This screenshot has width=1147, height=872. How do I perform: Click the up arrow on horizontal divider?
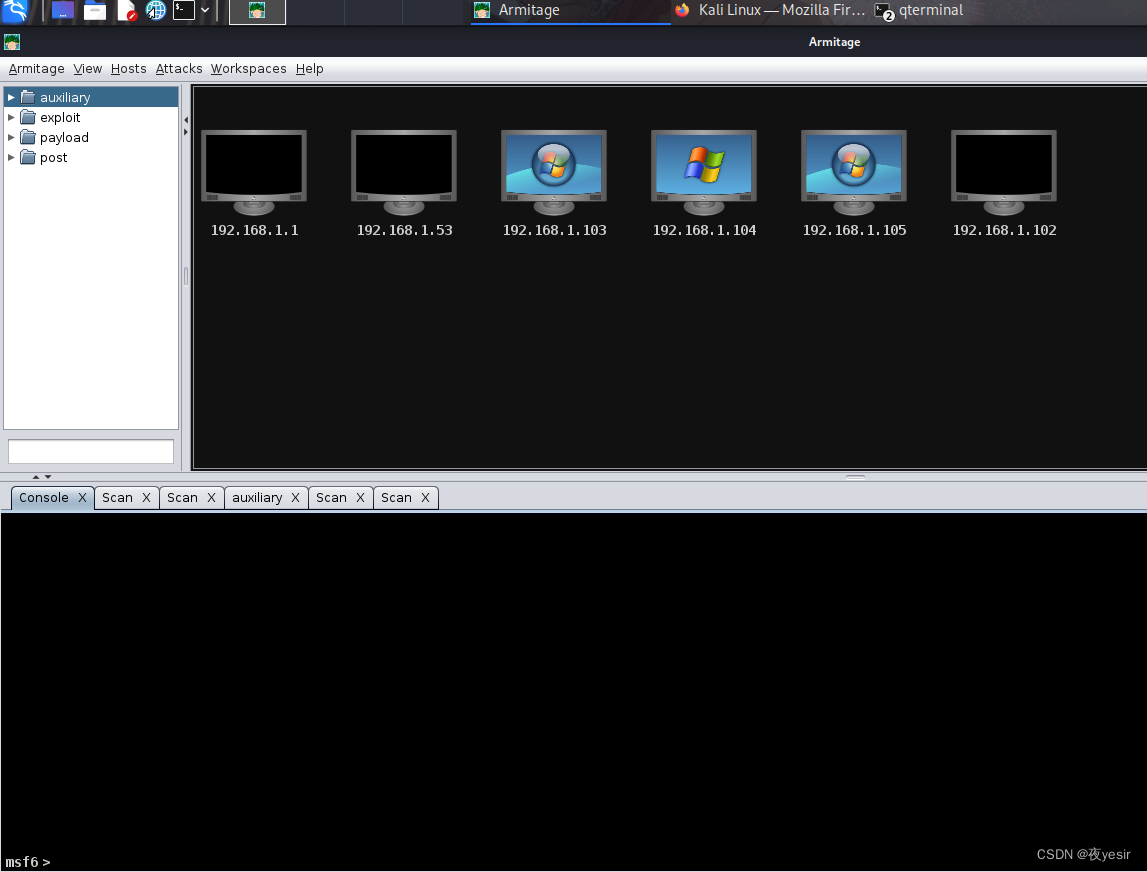pos(36,477)
